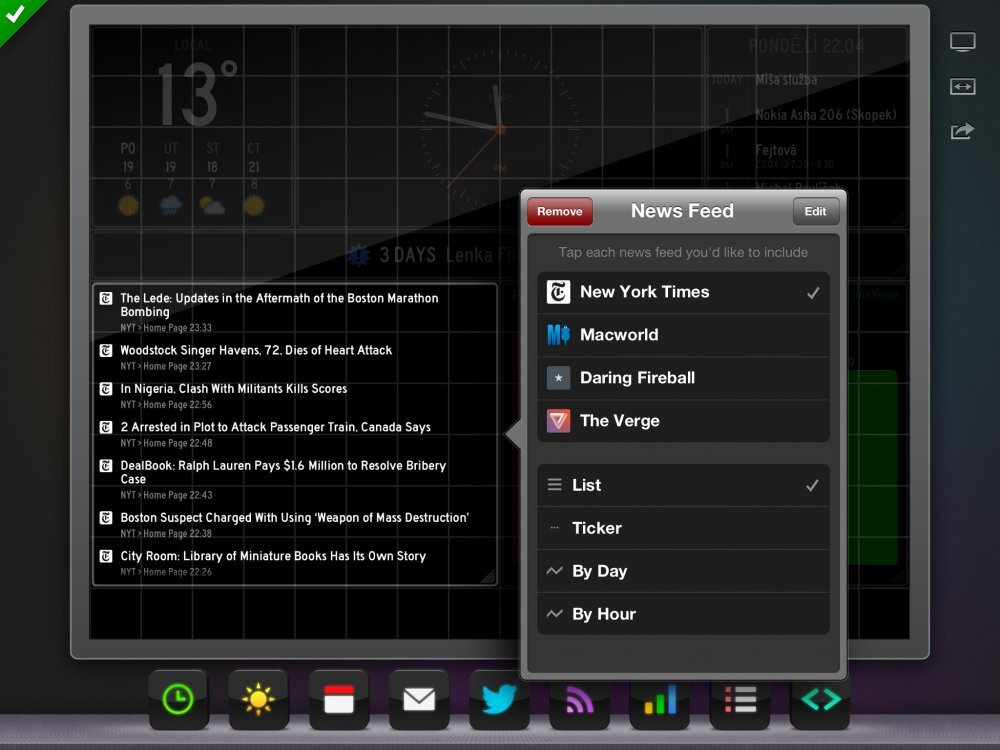This screenshot has height=750, width=1000.
Task: Open the custom HTML panel icon
Action: (x=820, y=700)
